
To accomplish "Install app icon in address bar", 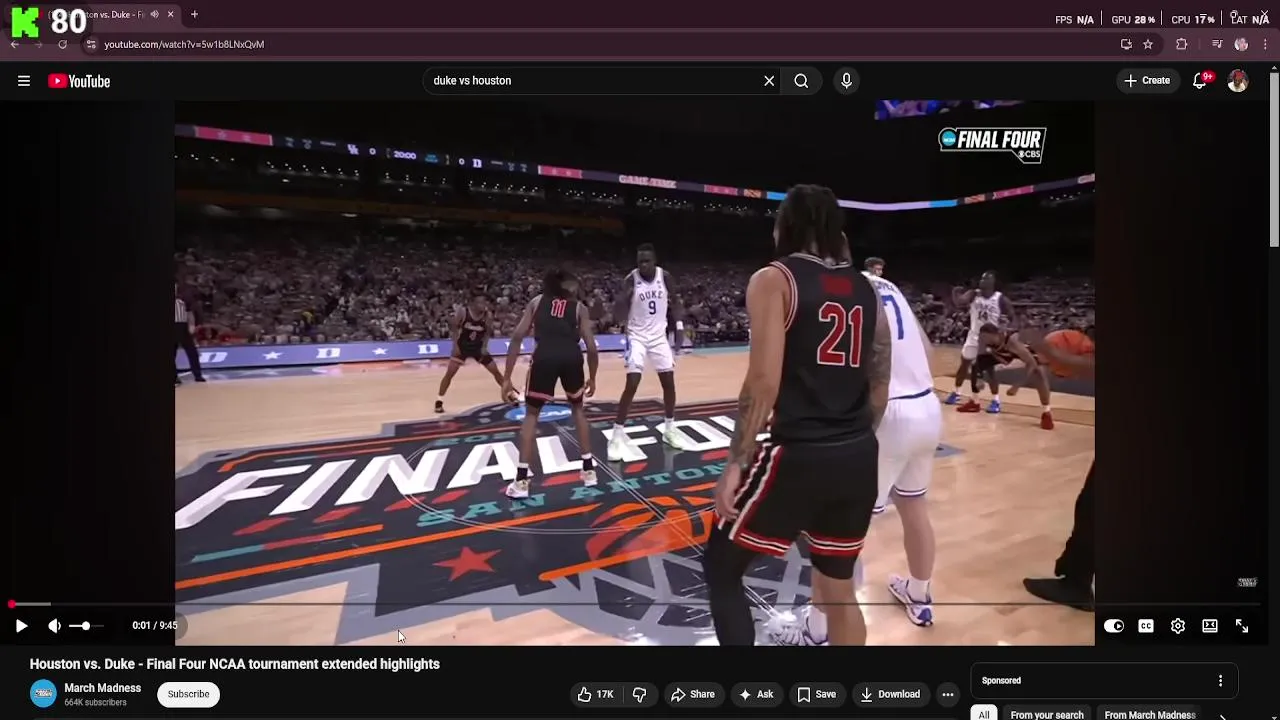I will pyautogui.click(x=1126, y=44).
